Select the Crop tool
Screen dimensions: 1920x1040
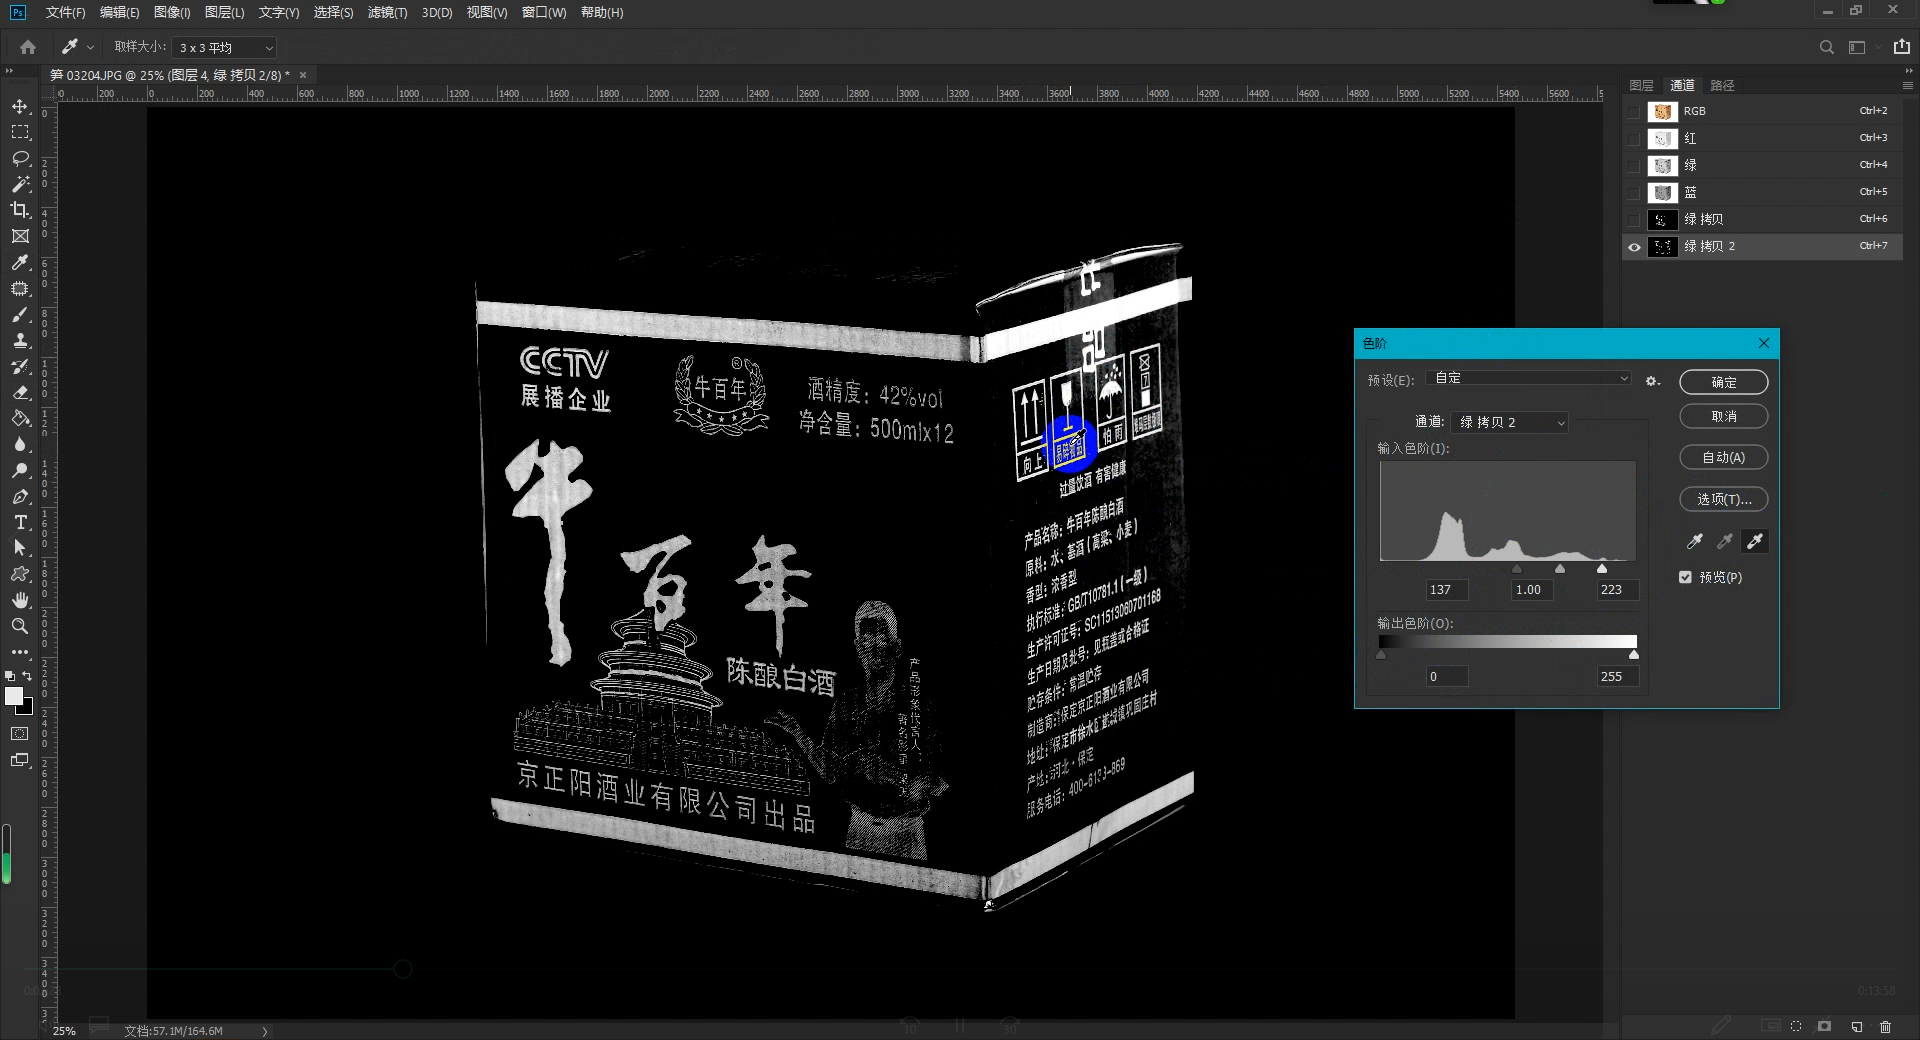(x=20, y=210)
